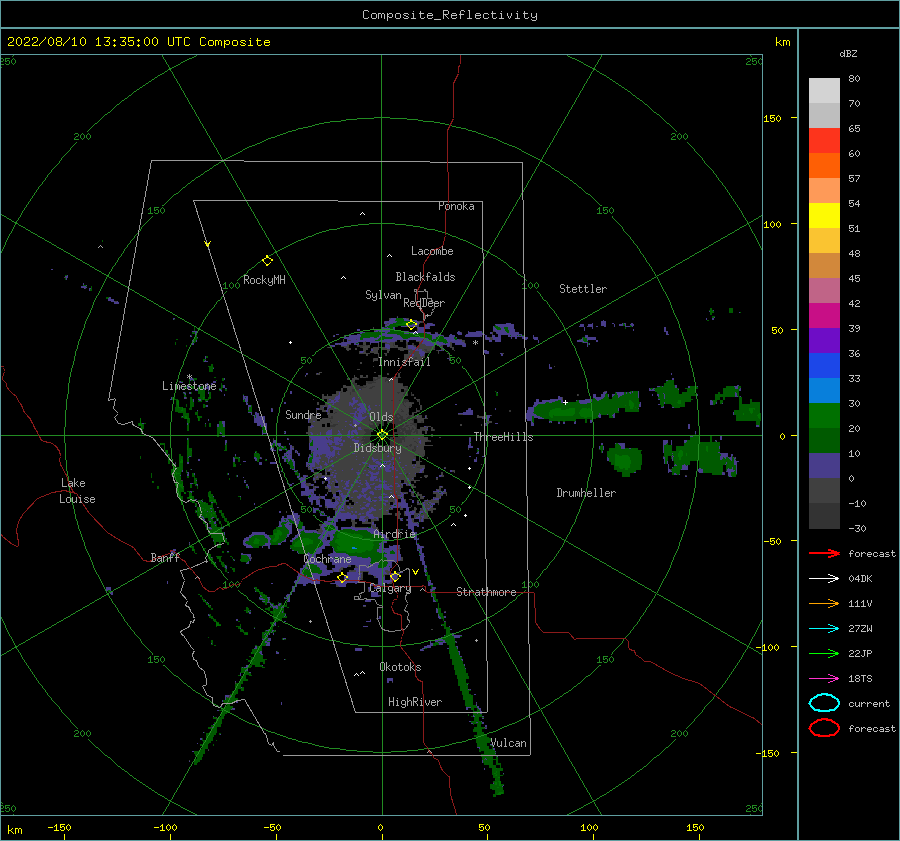Screen dimensions: 900x841
Task: Click the yellow diamond marker at RockyMH
Action: pos(267,261)
